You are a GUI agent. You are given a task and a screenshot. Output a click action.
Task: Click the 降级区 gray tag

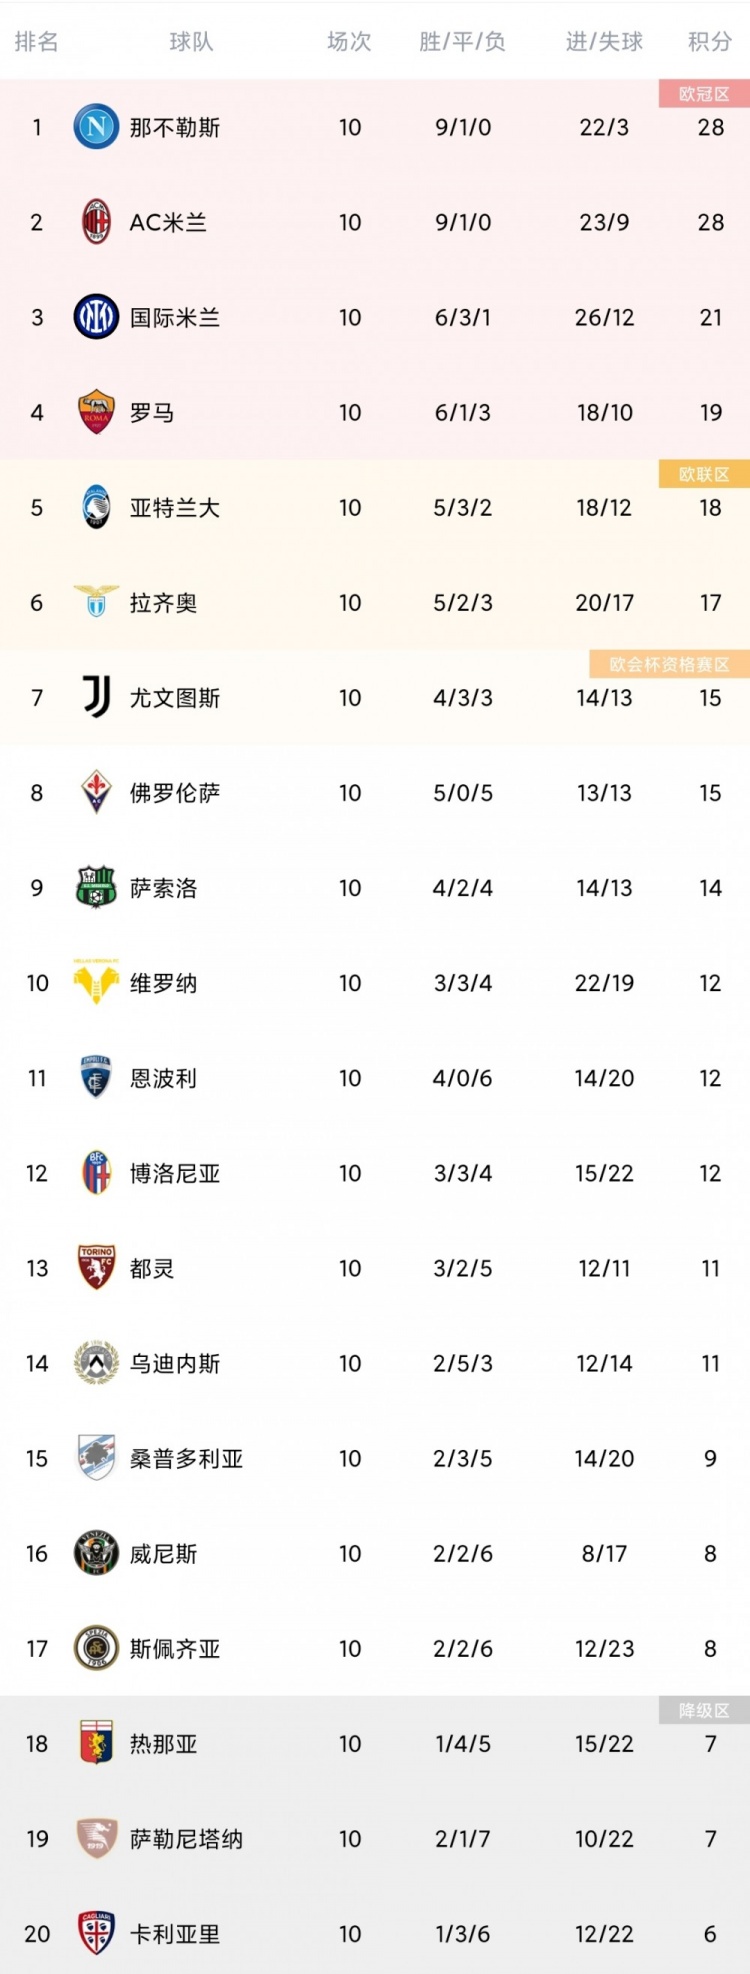point(704,1710)
